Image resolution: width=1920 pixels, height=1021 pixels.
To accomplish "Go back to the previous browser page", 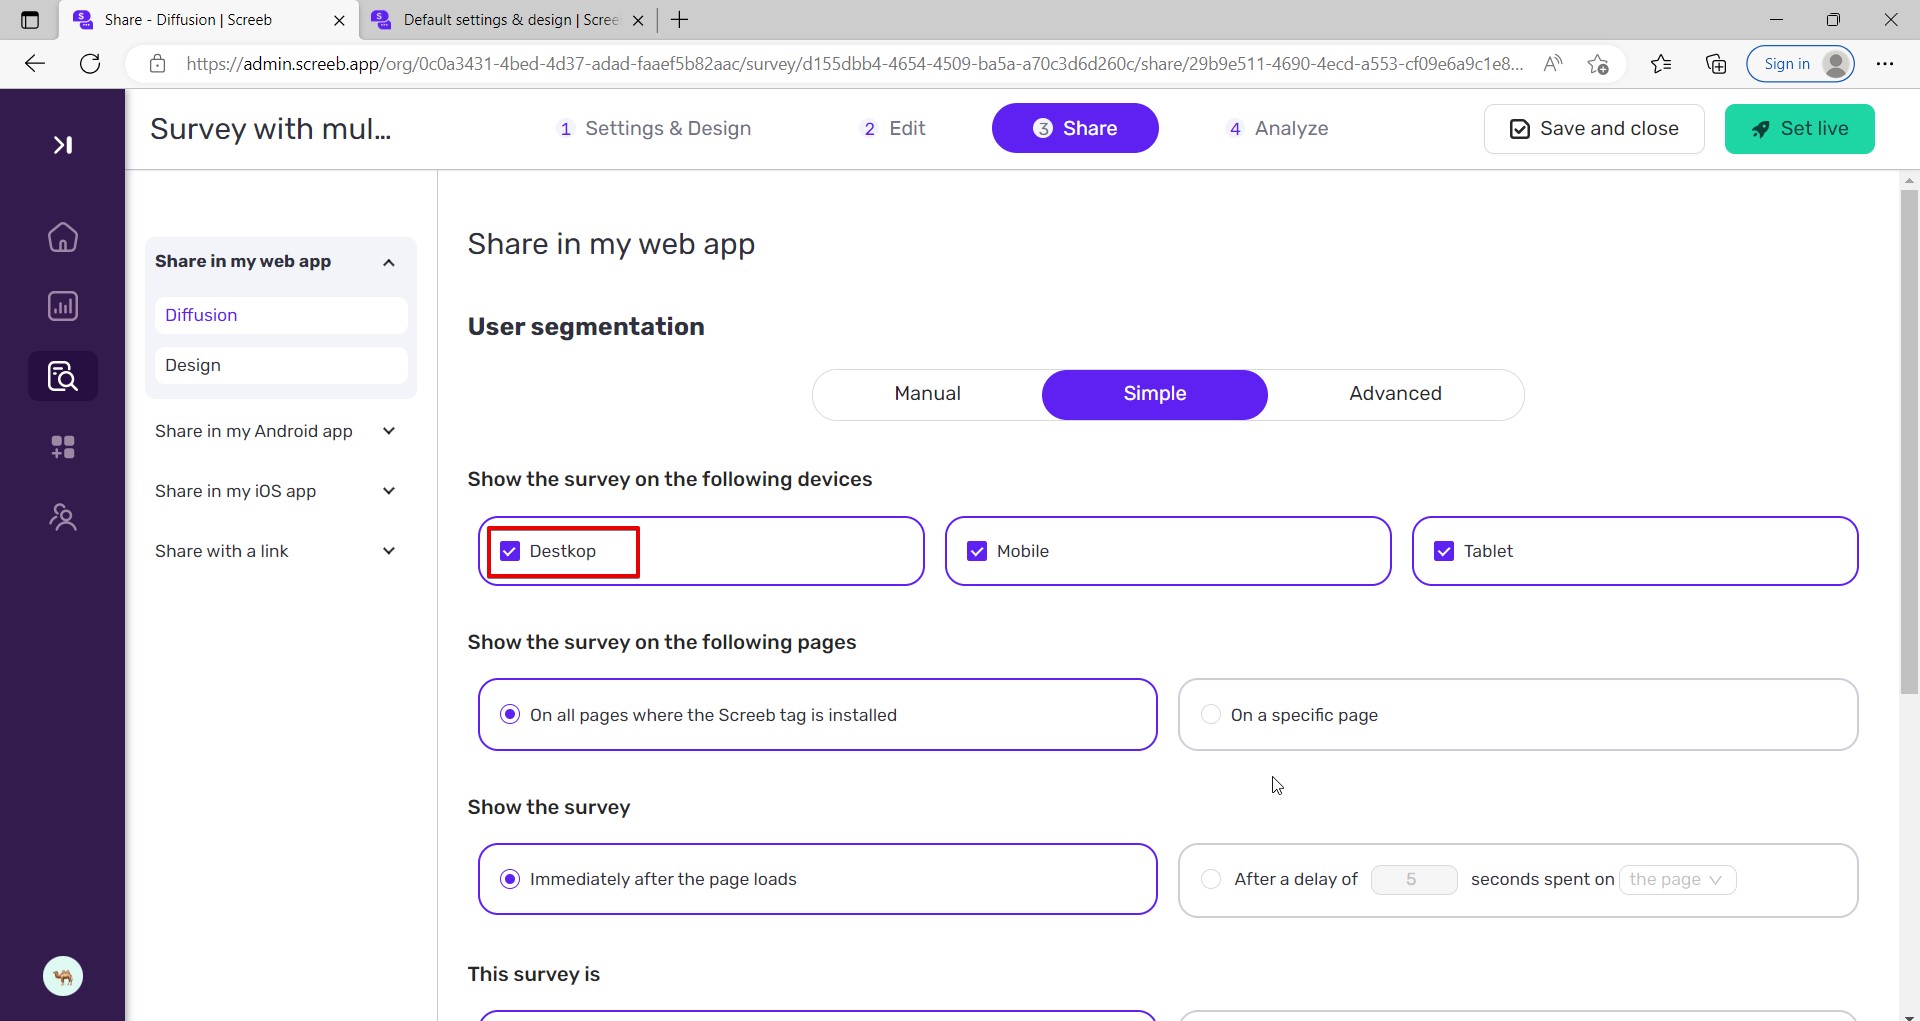I will [x=35, y=64].
